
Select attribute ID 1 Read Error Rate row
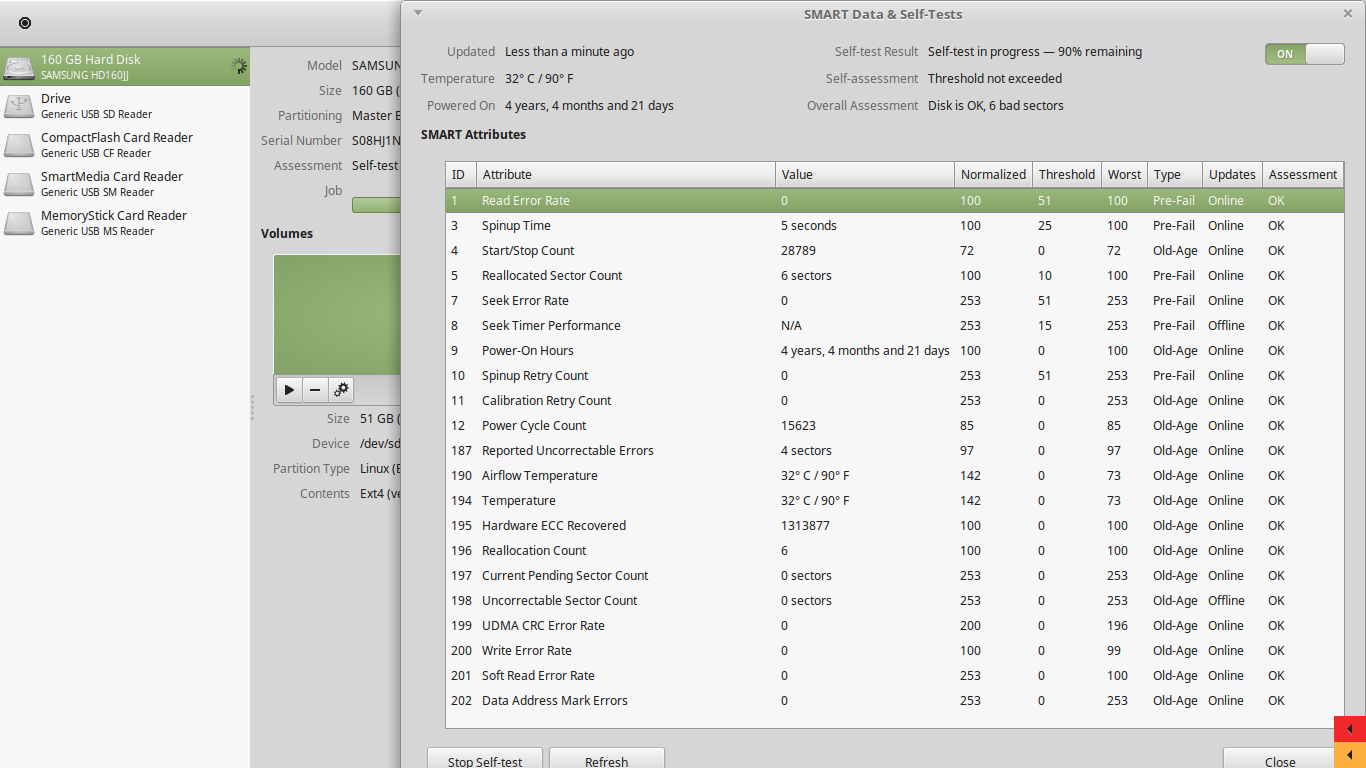coord(894,200)
